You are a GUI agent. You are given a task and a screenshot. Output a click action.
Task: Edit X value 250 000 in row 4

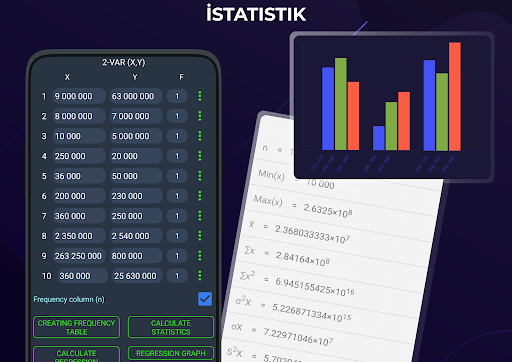click(x=79, y=156)
